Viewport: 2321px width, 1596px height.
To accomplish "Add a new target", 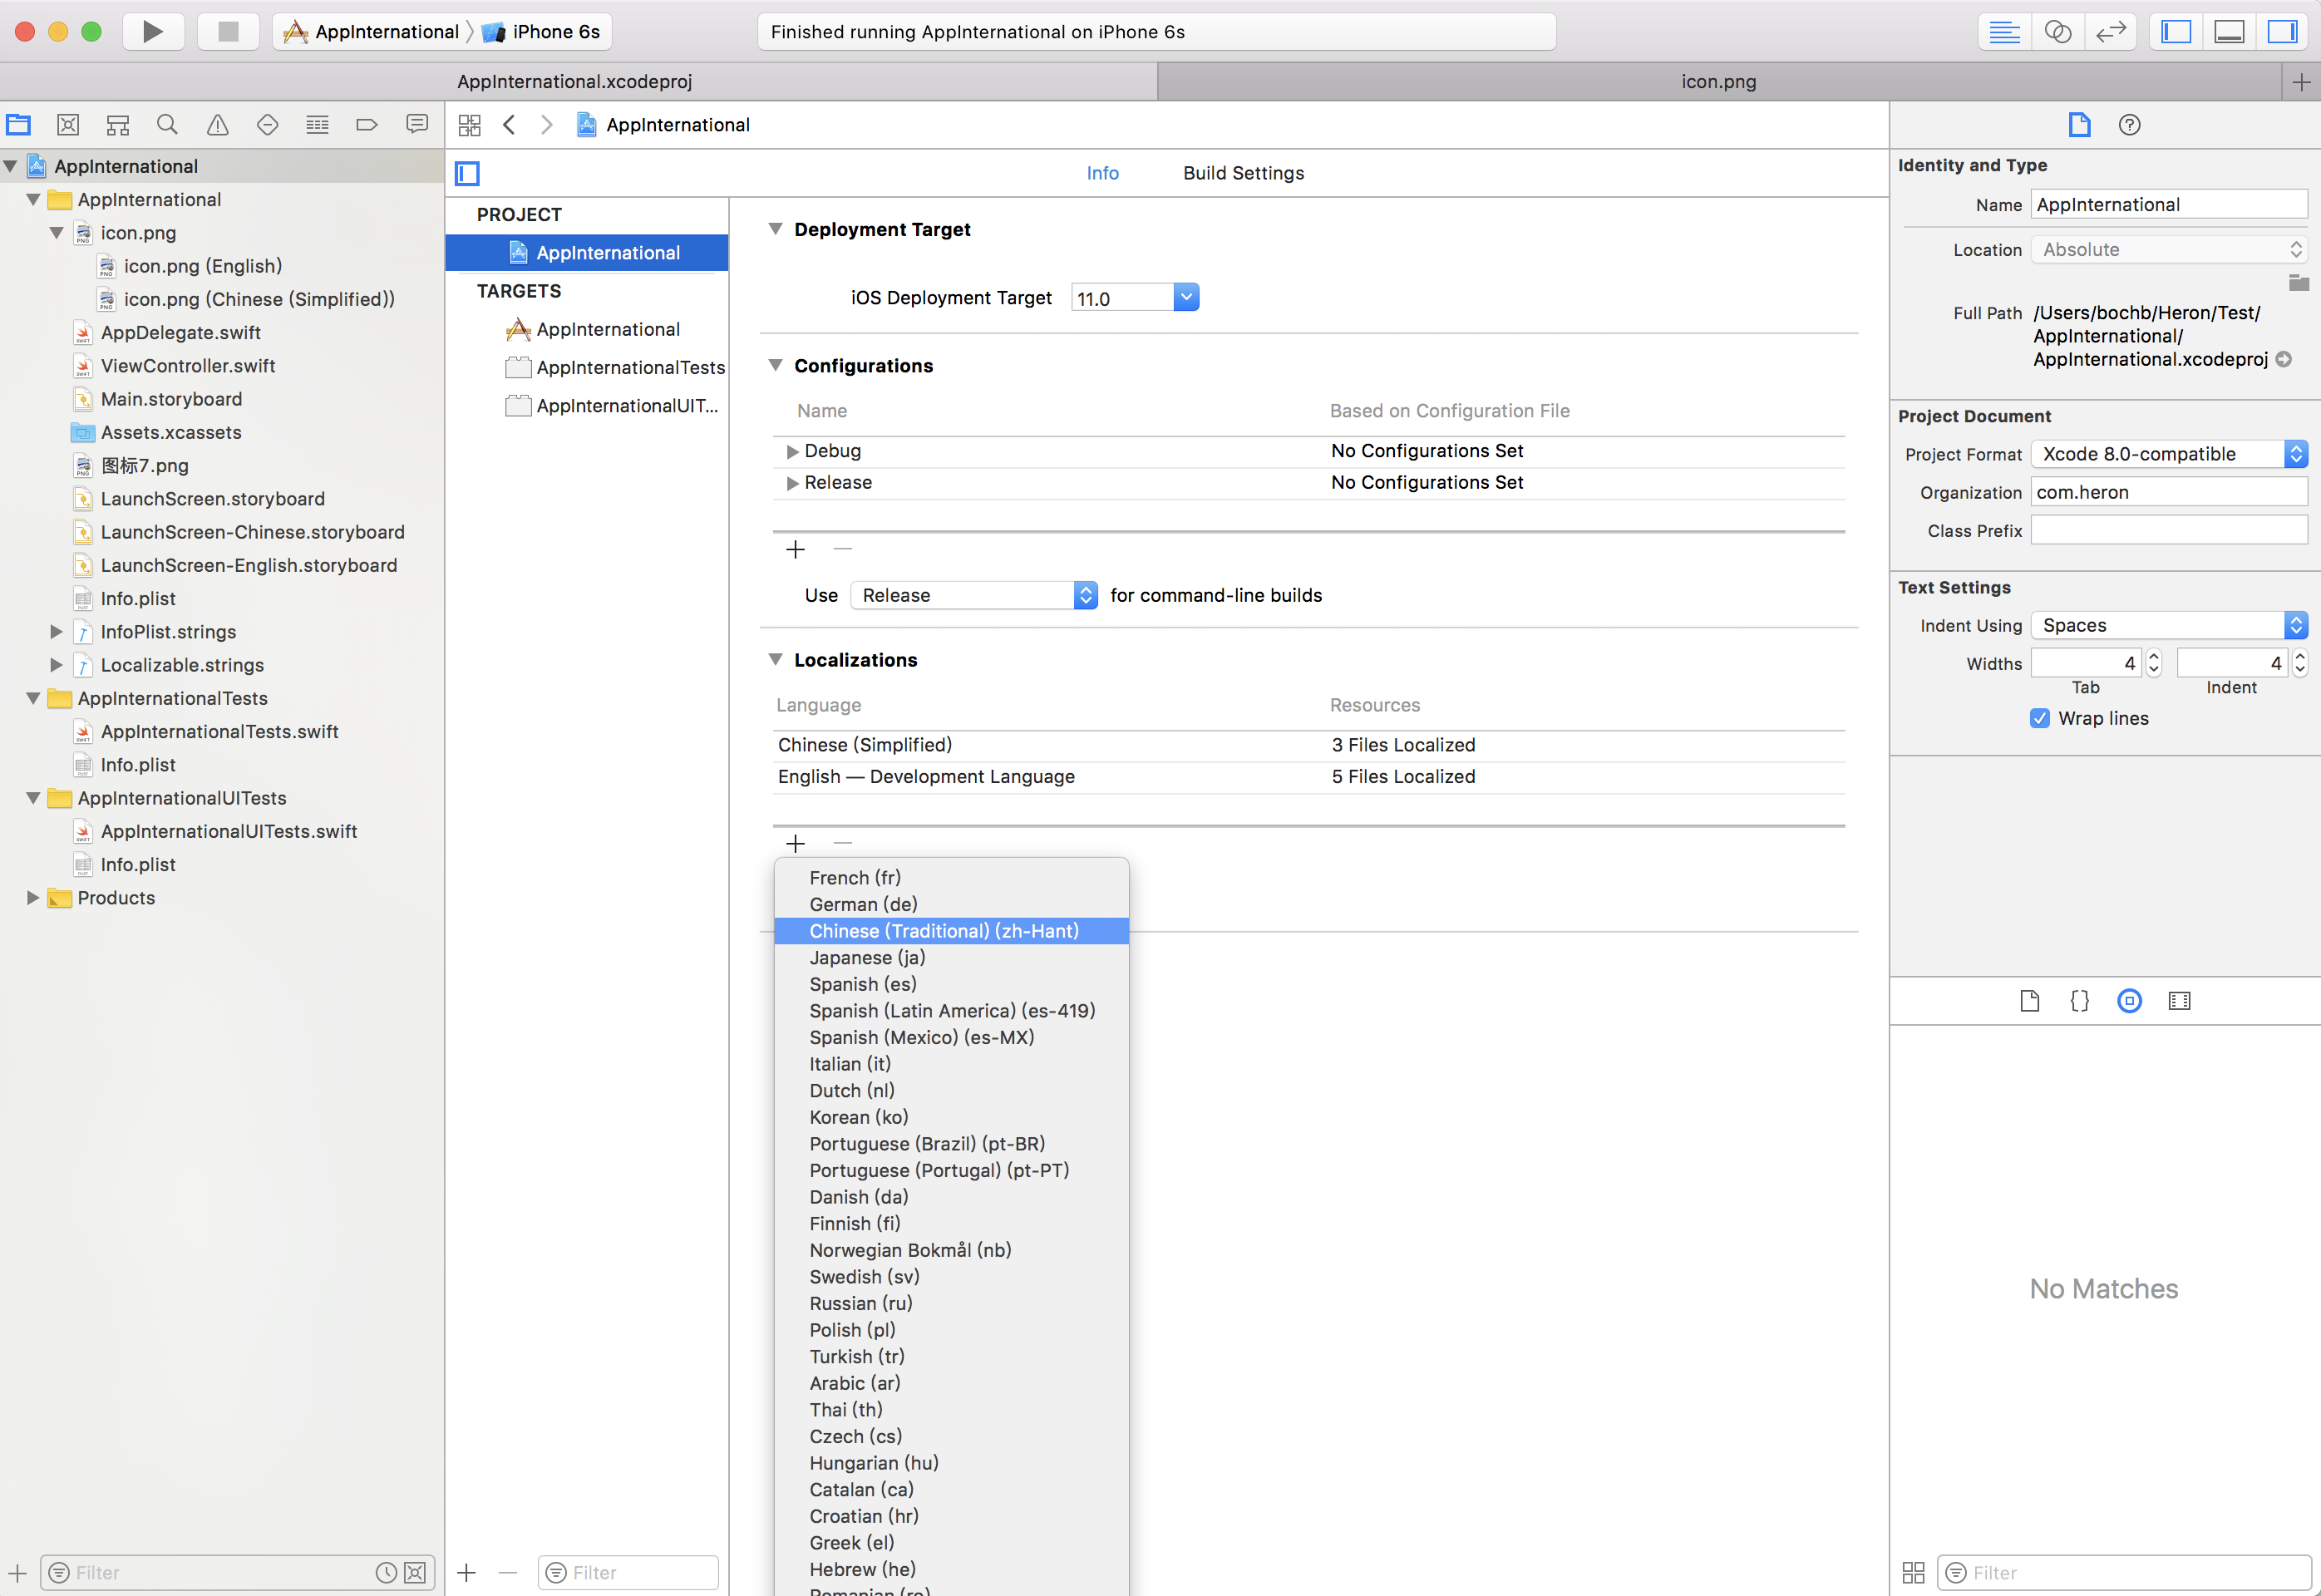I will 466,1572.
